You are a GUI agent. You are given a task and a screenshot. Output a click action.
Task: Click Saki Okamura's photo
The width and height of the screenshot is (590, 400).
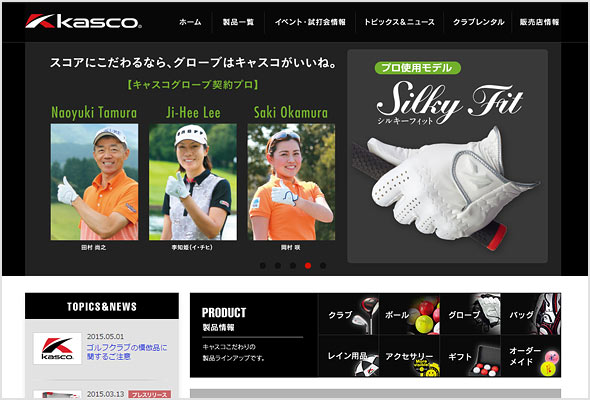click(x=291, y=182)
